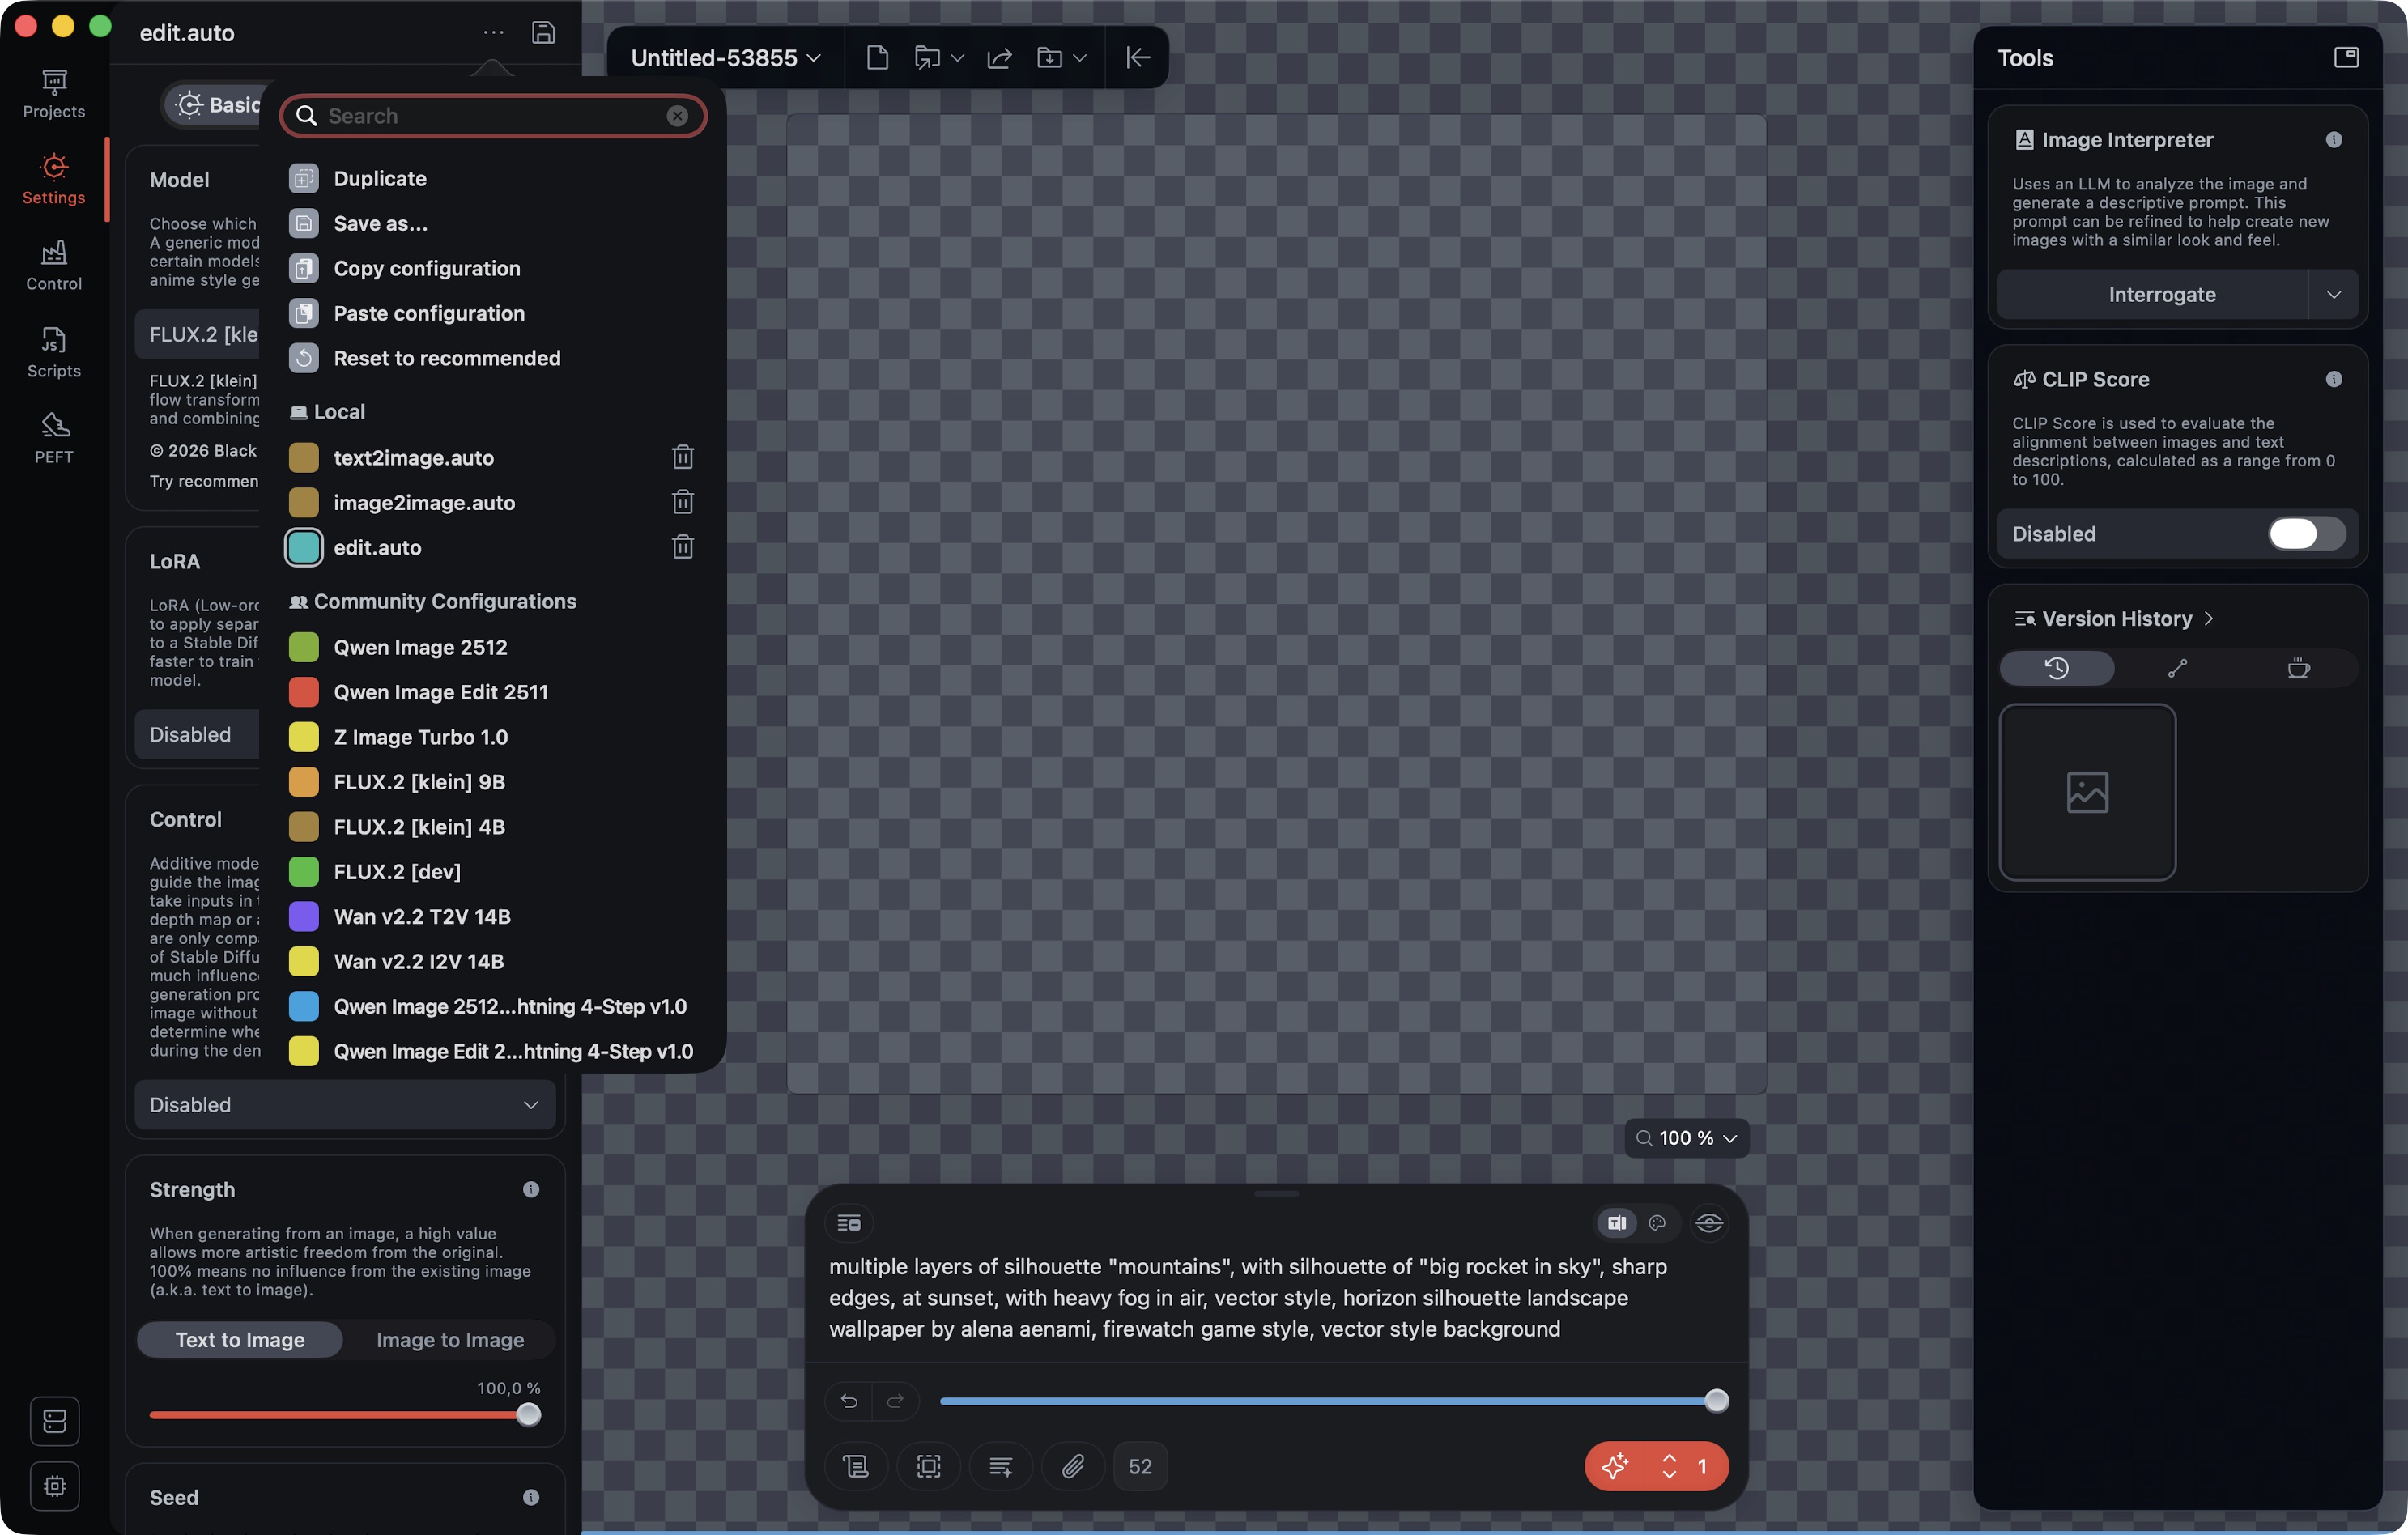Expand the Interrogate options chevron
This screenshot has width=2408, height=1535.
tap(2333, 295)
